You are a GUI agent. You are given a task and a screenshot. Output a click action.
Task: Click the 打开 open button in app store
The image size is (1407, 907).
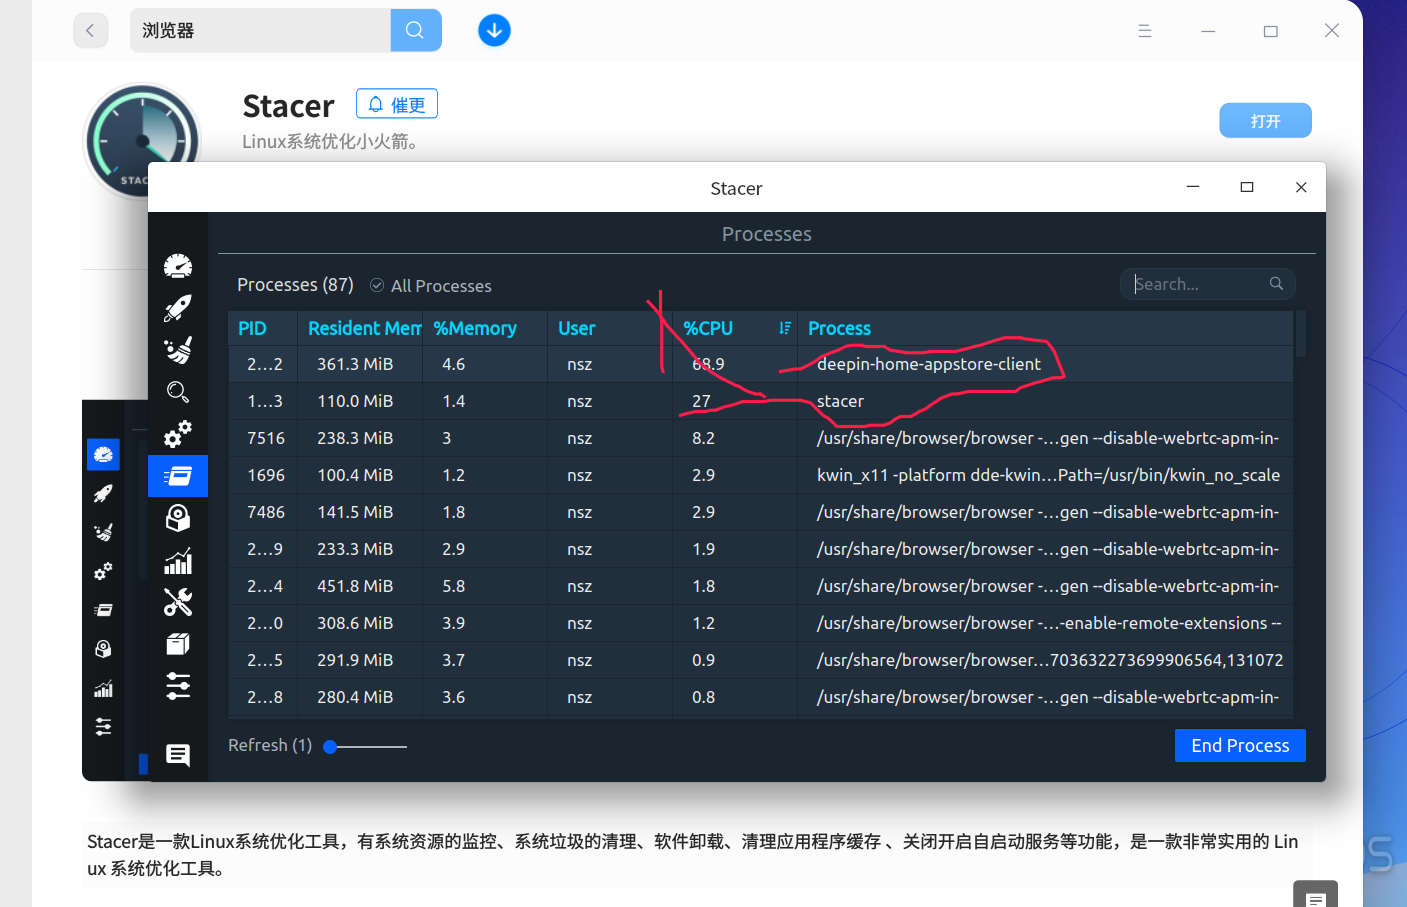tap(1265, 121)
